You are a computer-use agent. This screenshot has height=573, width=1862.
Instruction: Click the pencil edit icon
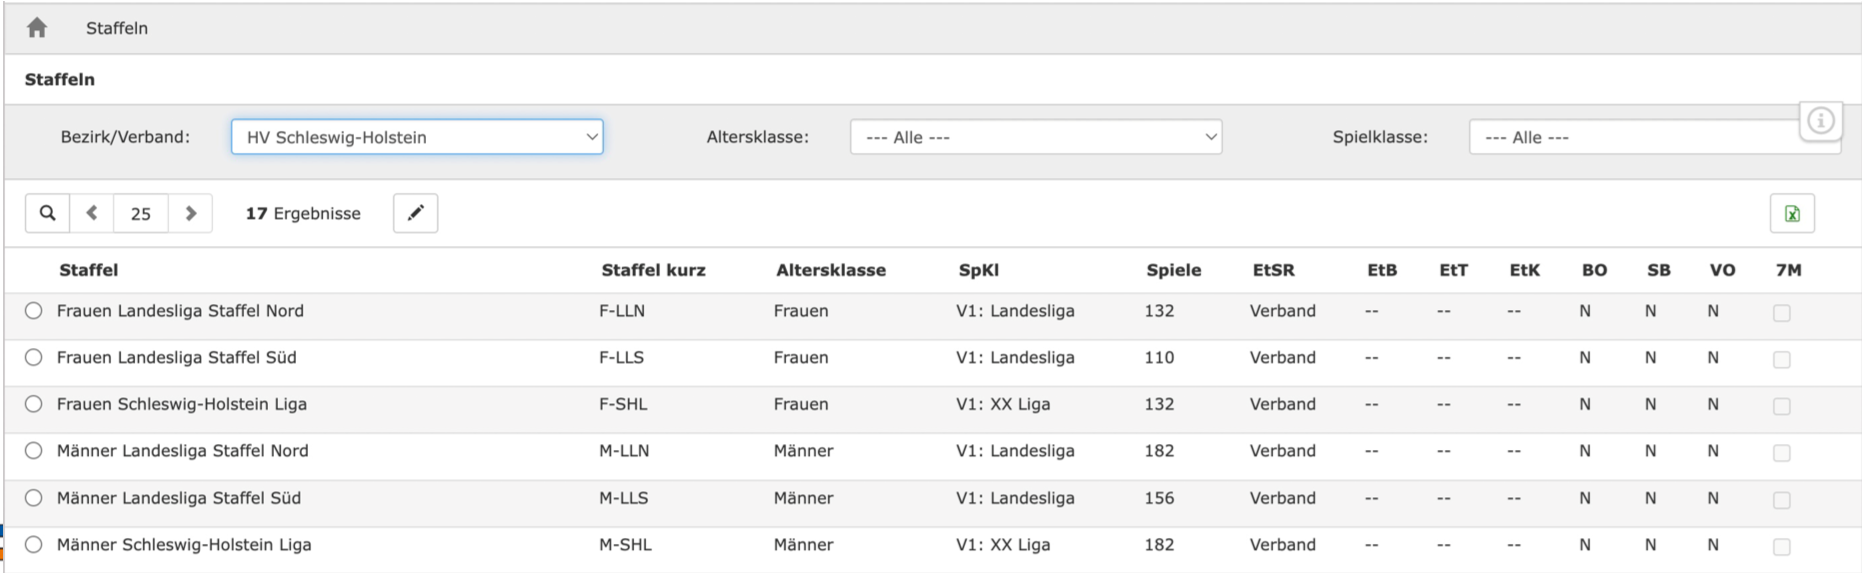tap(415, 213)
